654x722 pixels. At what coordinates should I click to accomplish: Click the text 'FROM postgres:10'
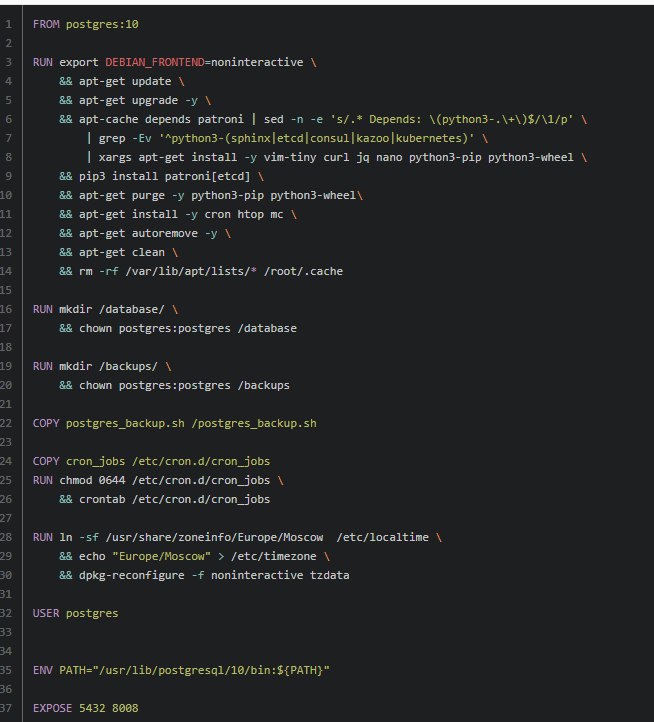point(86,24)
